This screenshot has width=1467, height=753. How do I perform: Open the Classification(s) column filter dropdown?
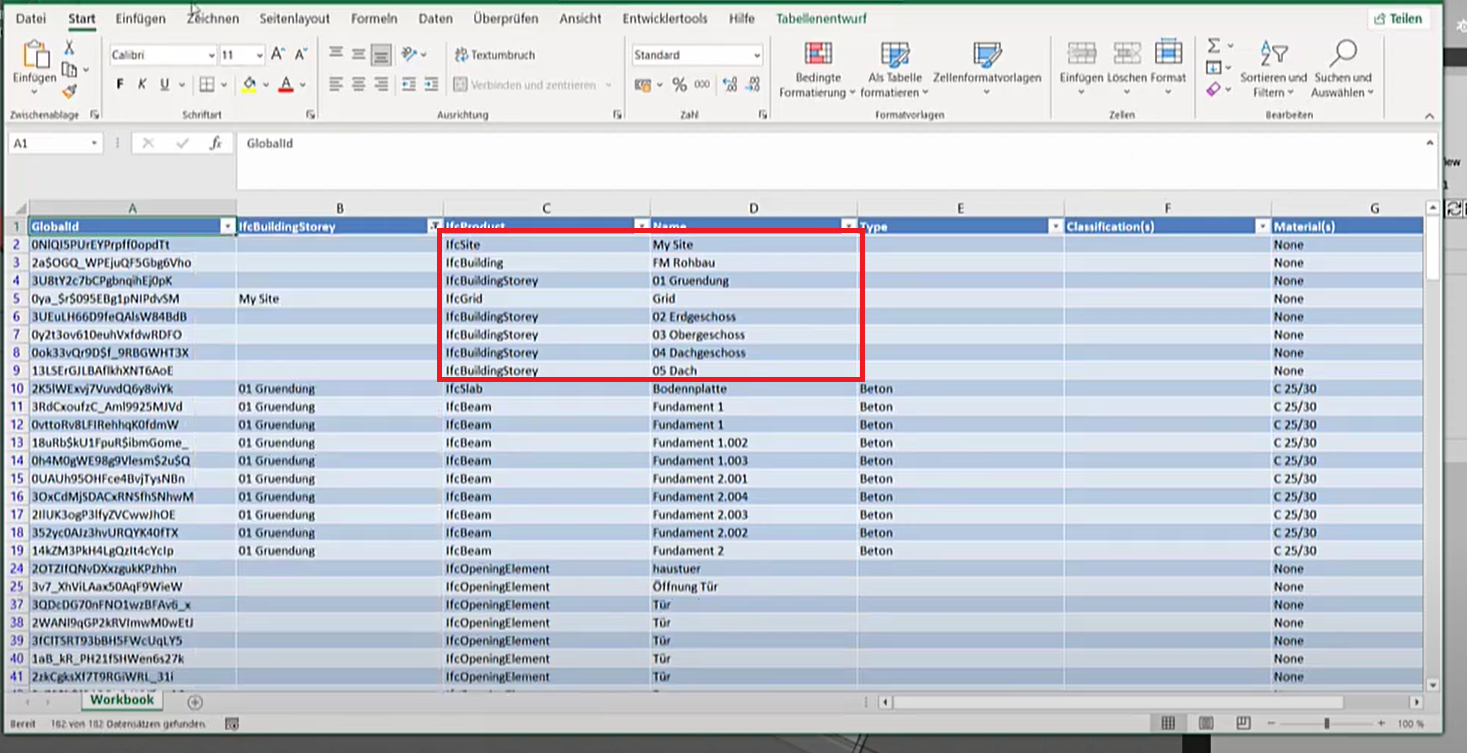pyautogui.click(x=1262, y=227)
